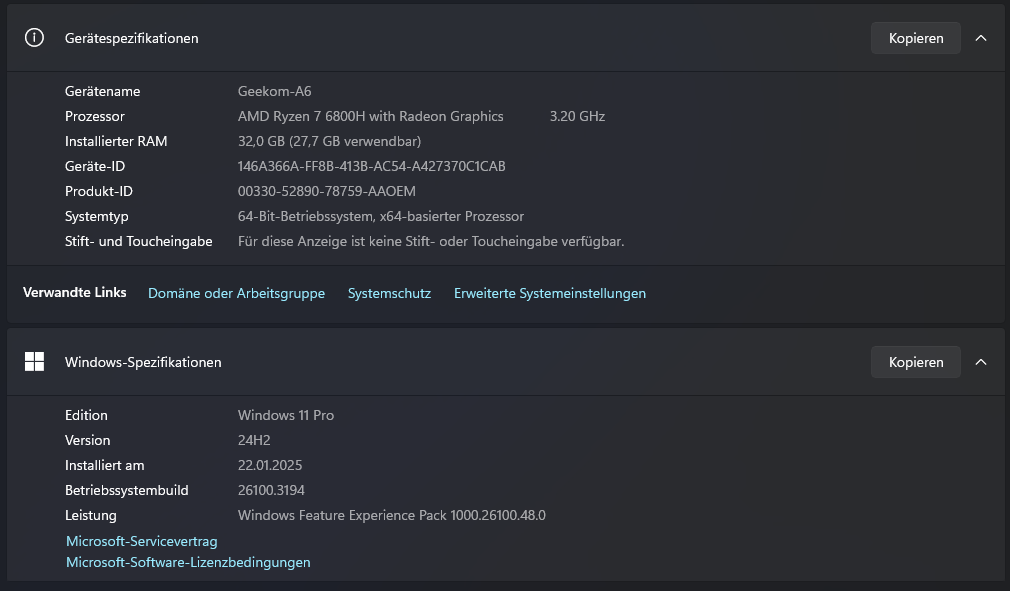
Task: Select the edition value Windows 11 Pro
Action: (286, 415)
